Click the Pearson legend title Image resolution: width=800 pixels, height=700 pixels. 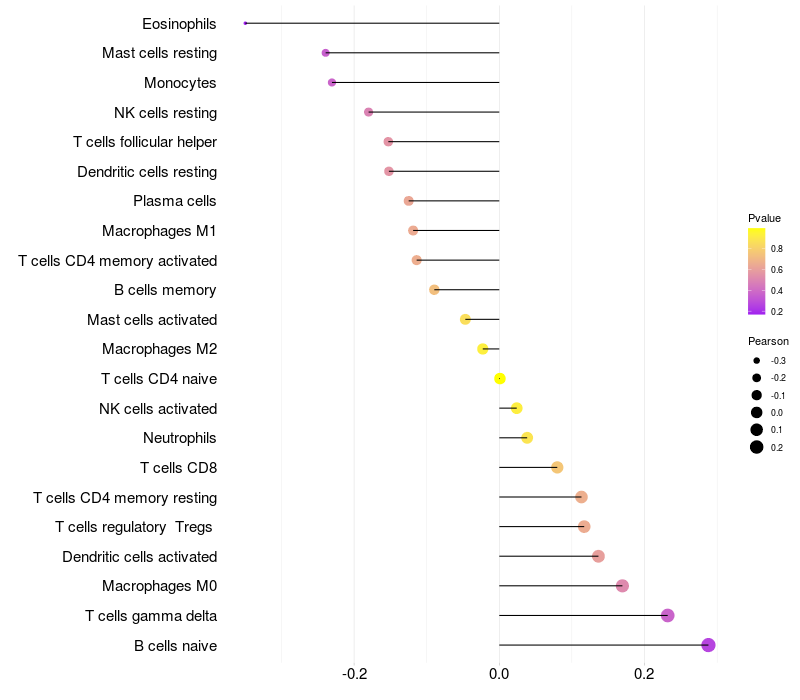pyautogui.click(x=768, y=341)
